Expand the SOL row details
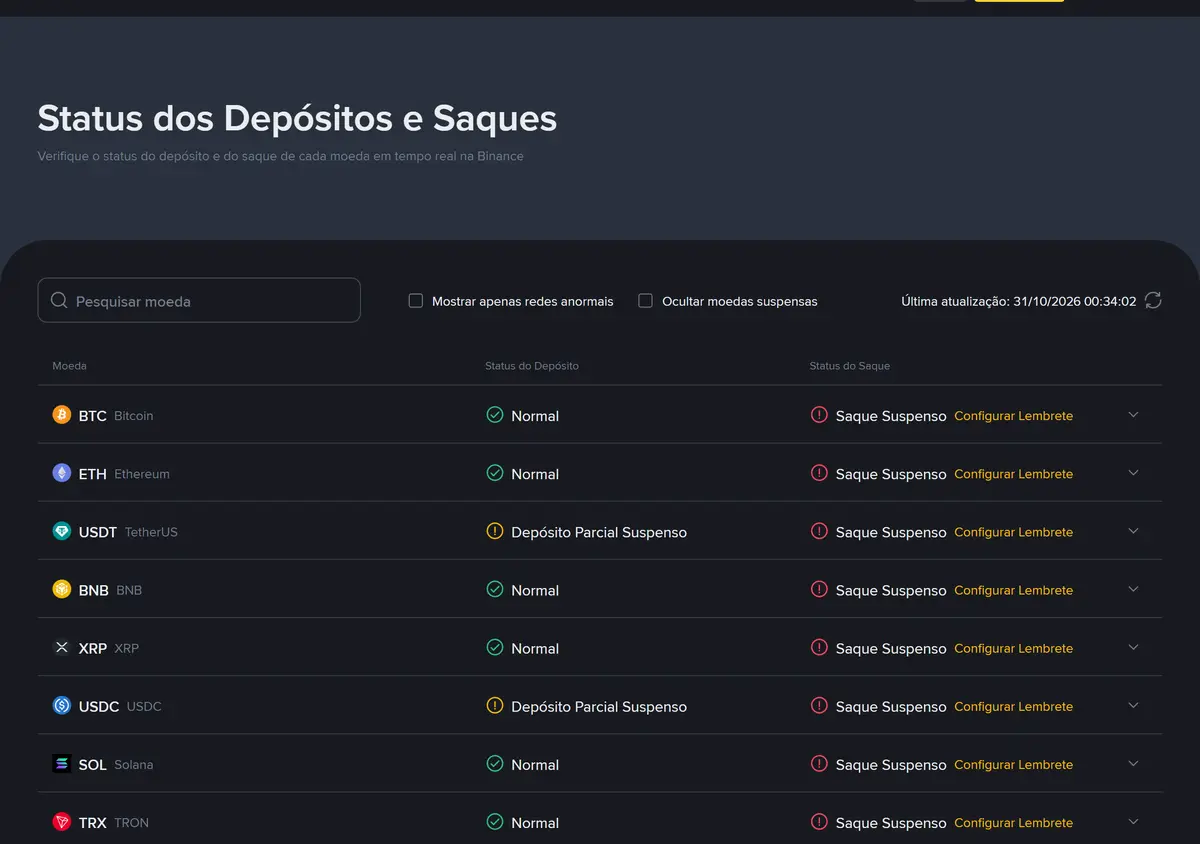 [x=1133, y=763]
